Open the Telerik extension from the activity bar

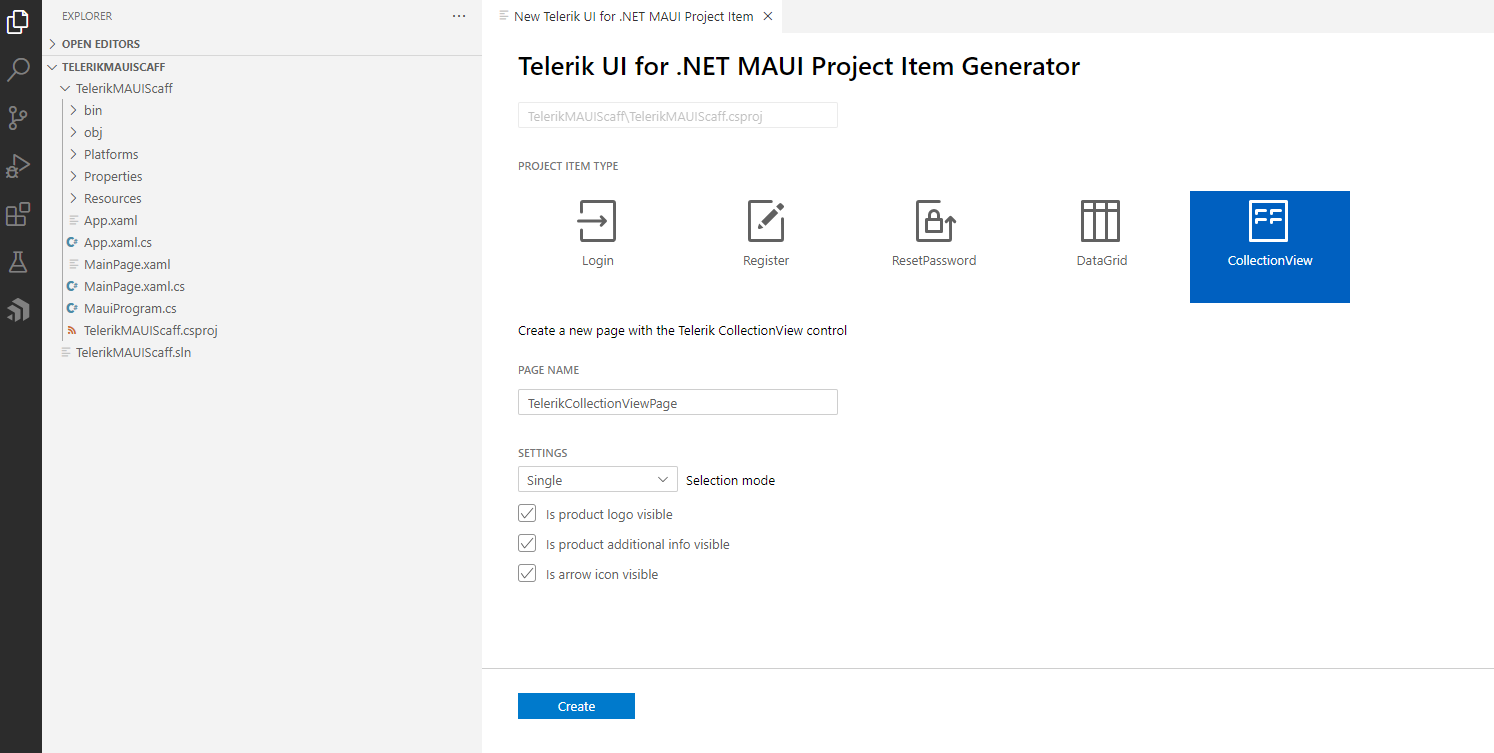20,310
